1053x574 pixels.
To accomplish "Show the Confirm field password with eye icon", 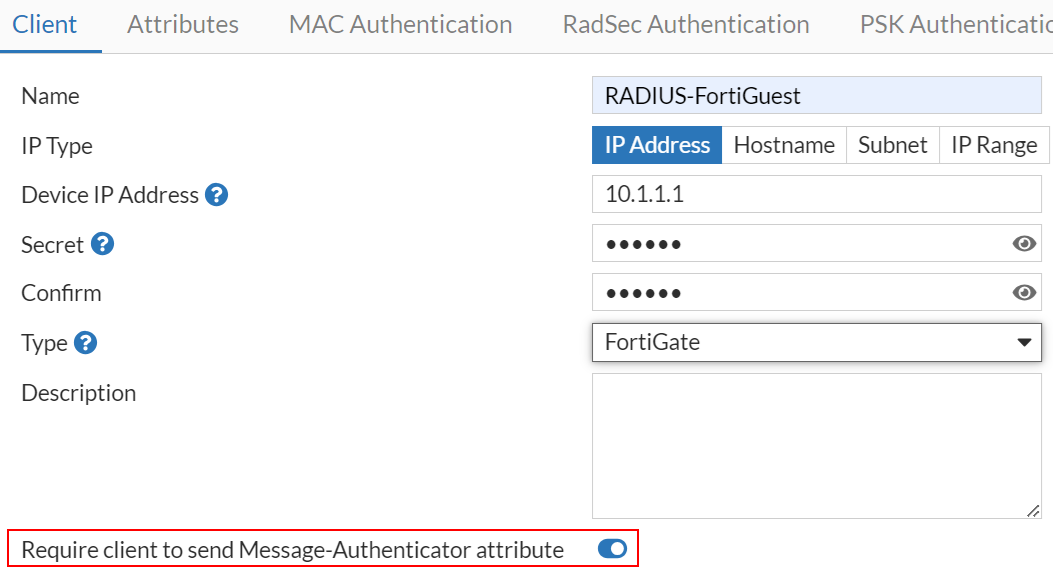I will pos(1024,293).
